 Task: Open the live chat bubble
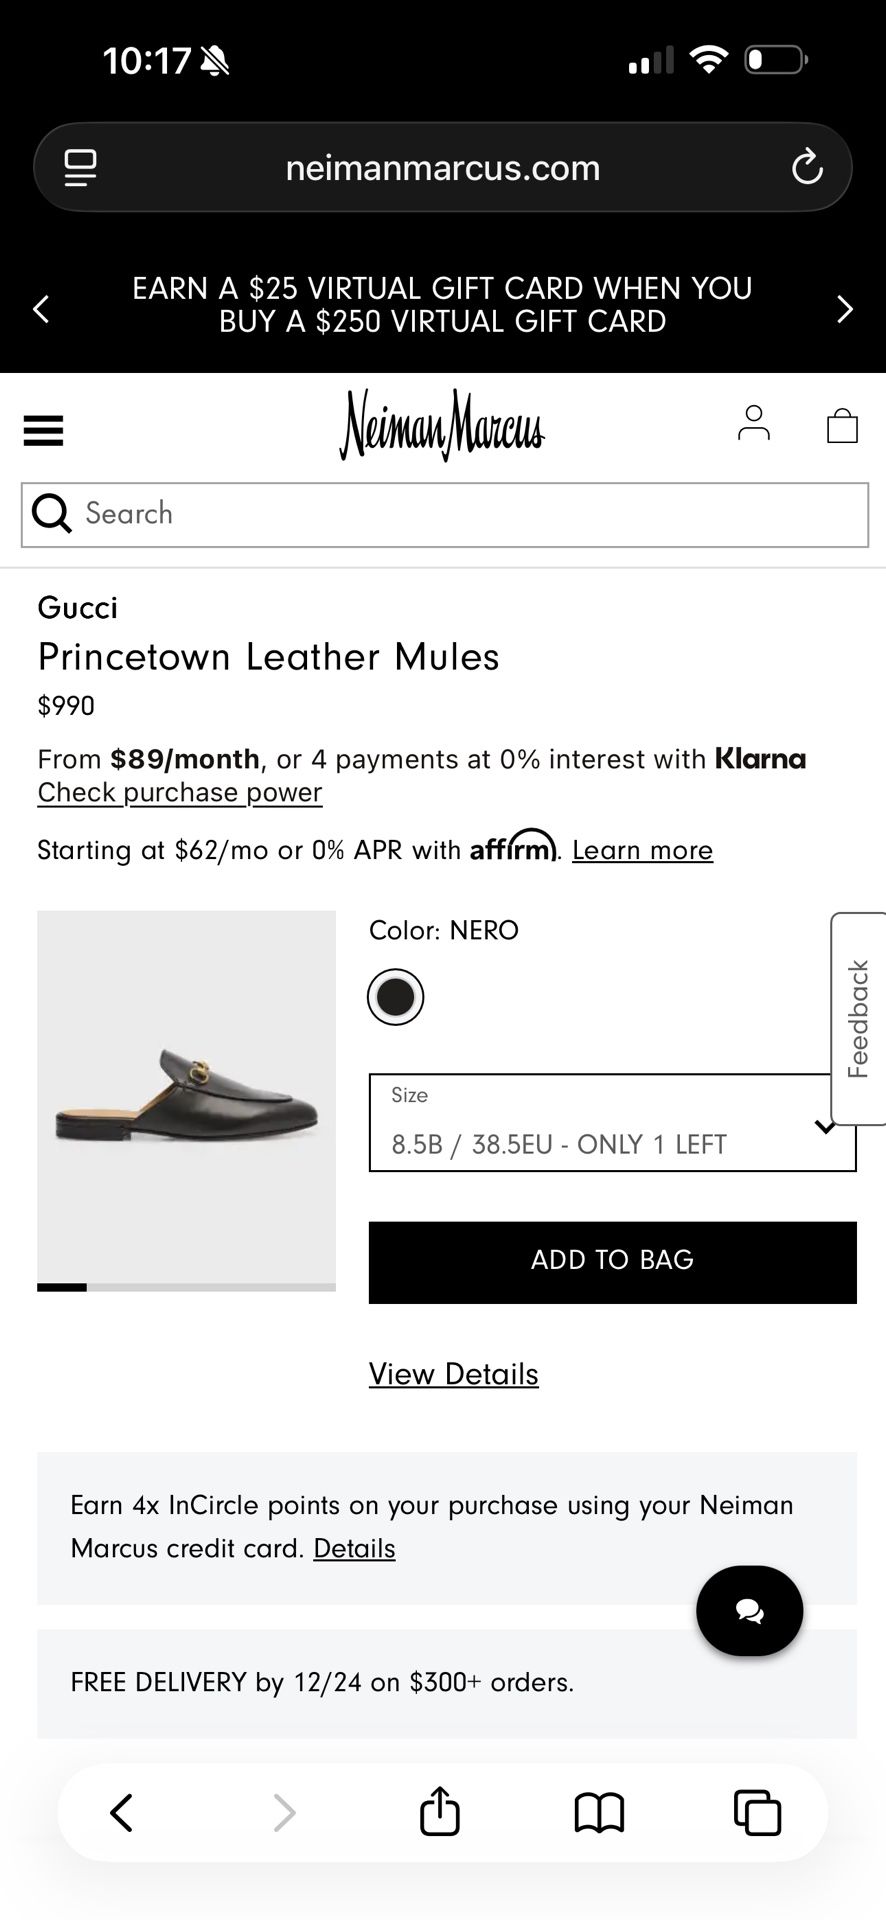tap(749, 1611)
